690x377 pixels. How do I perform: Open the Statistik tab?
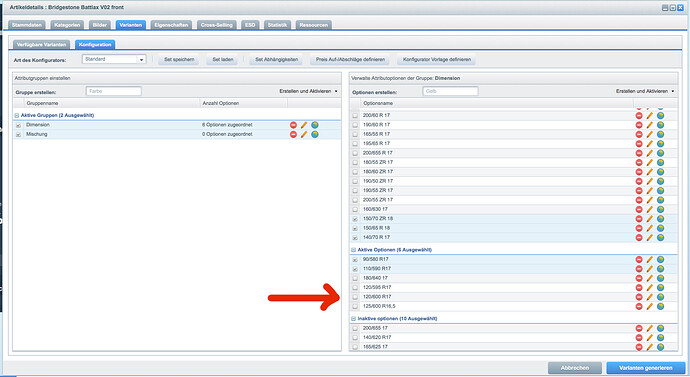coord(277,25)
